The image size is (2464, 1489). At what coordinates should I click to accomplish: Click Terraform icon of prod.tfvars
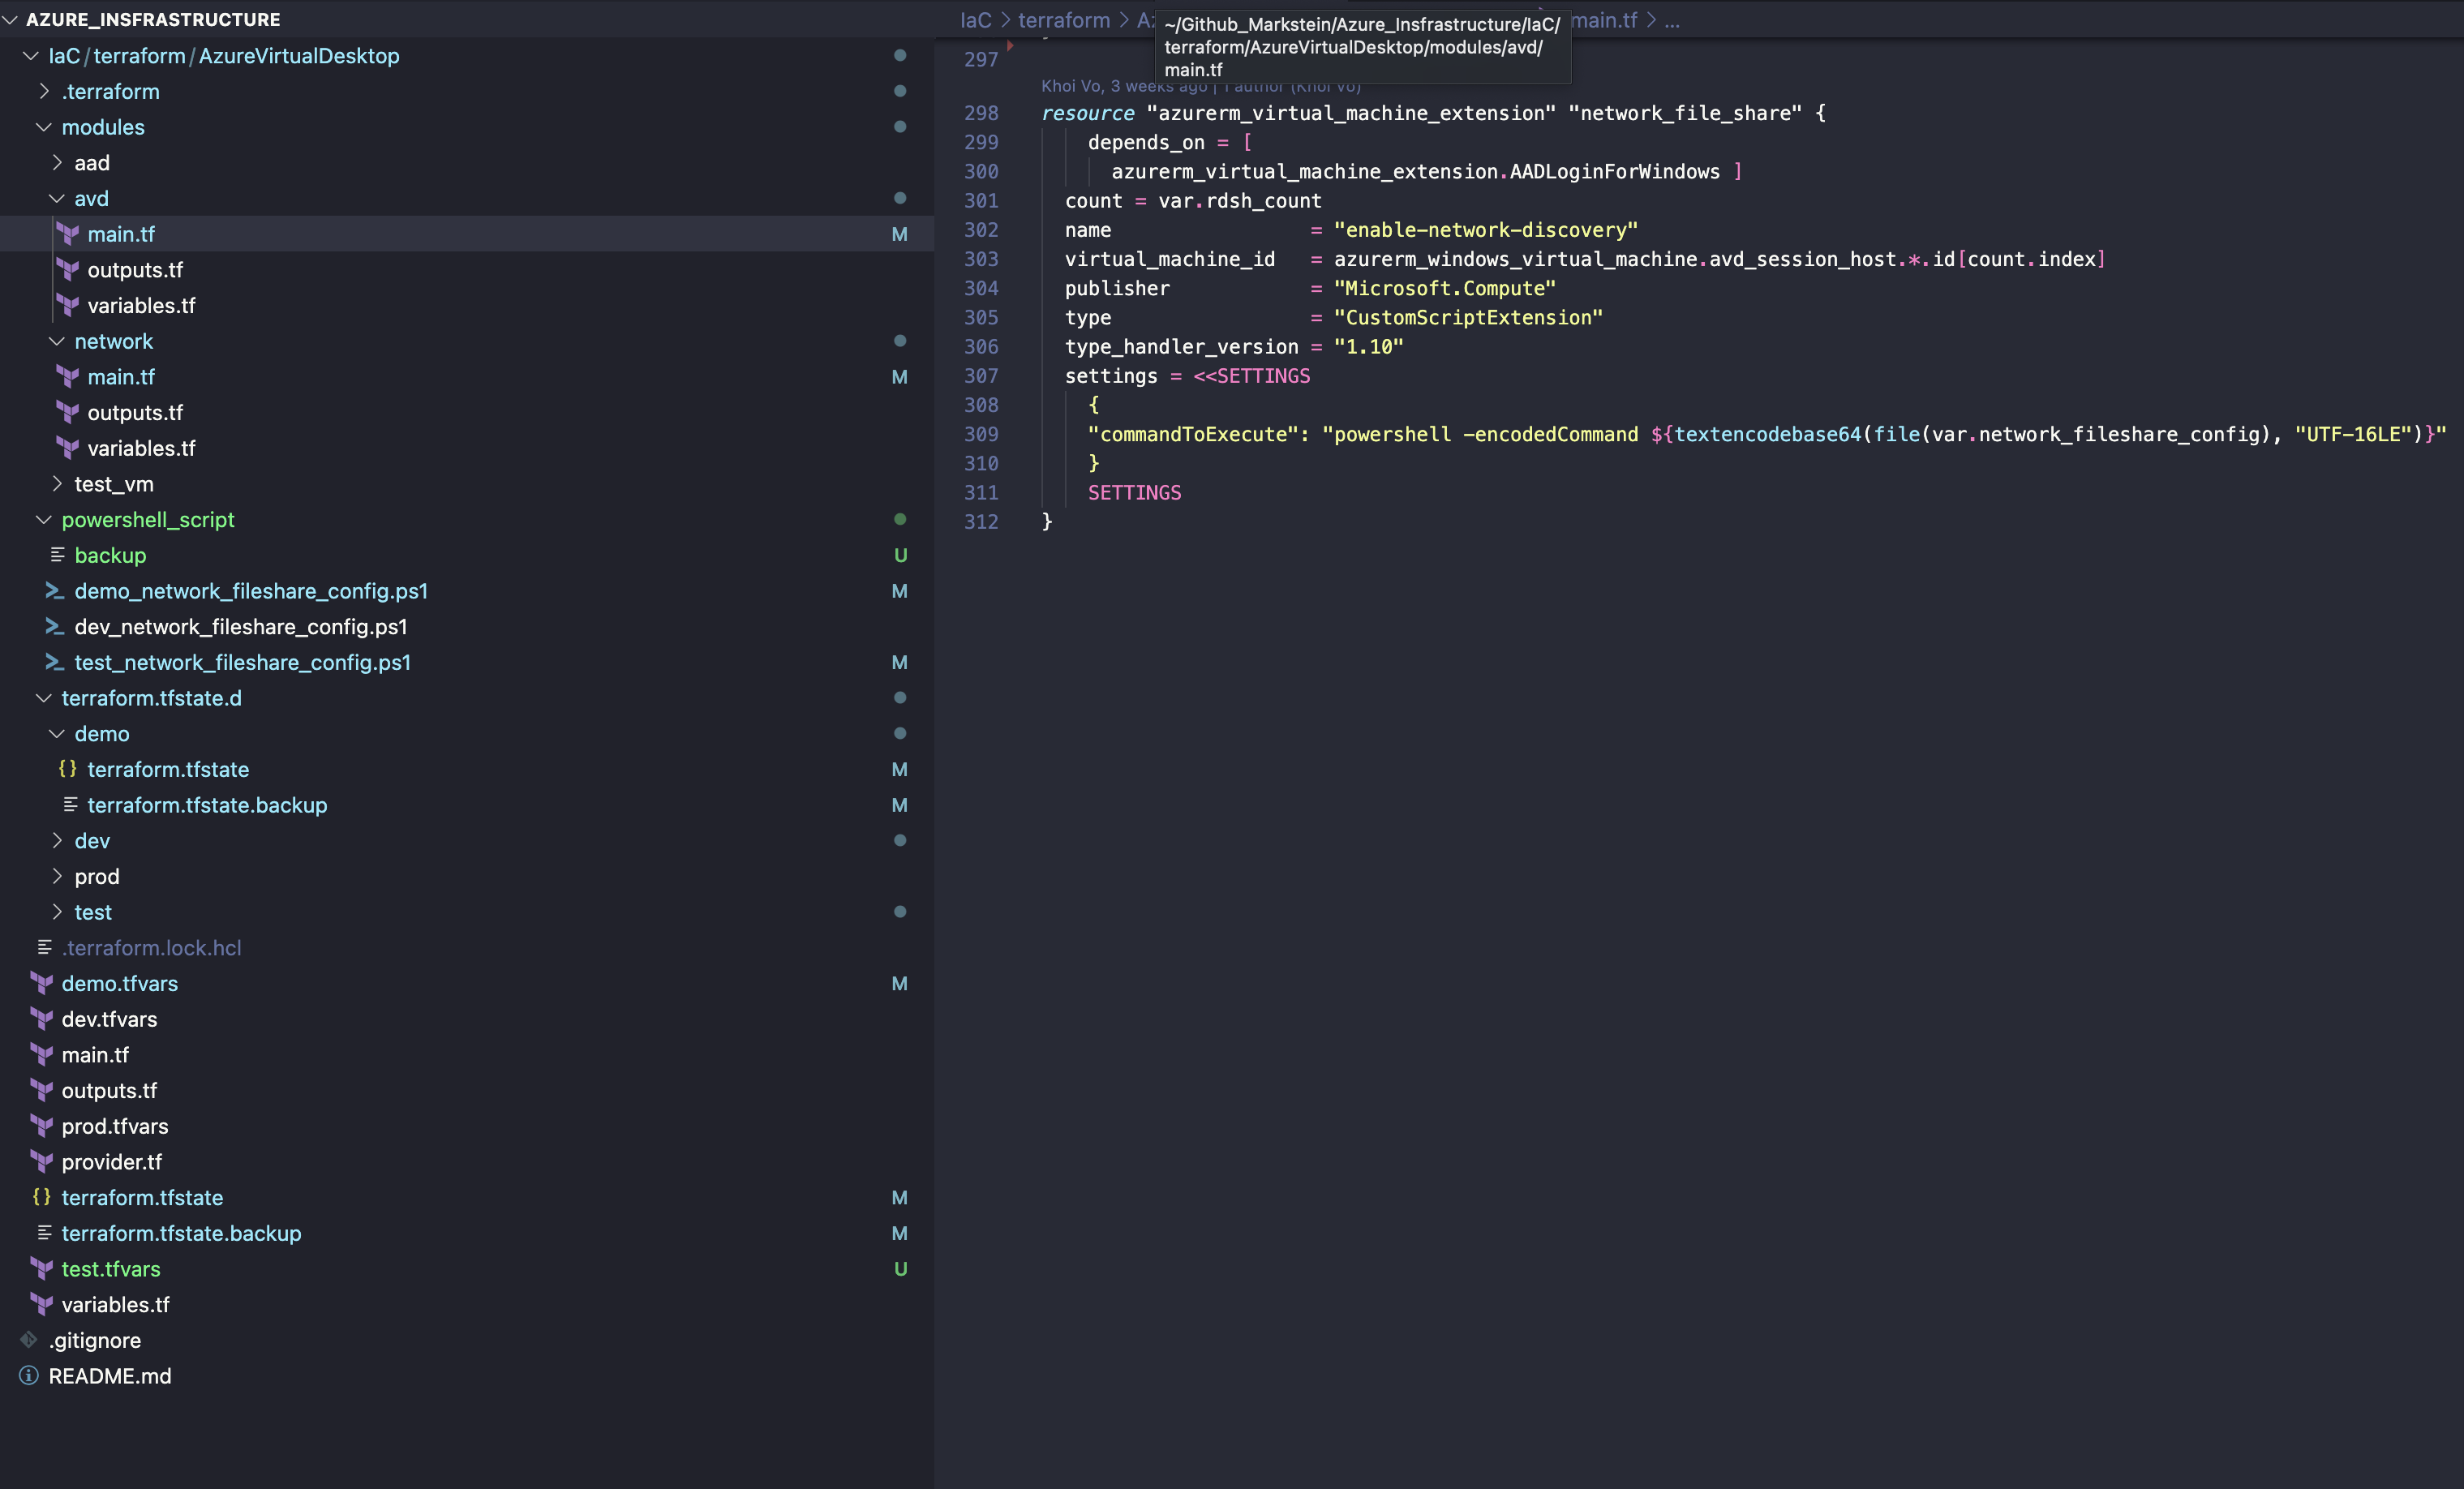coord(42,1126)
